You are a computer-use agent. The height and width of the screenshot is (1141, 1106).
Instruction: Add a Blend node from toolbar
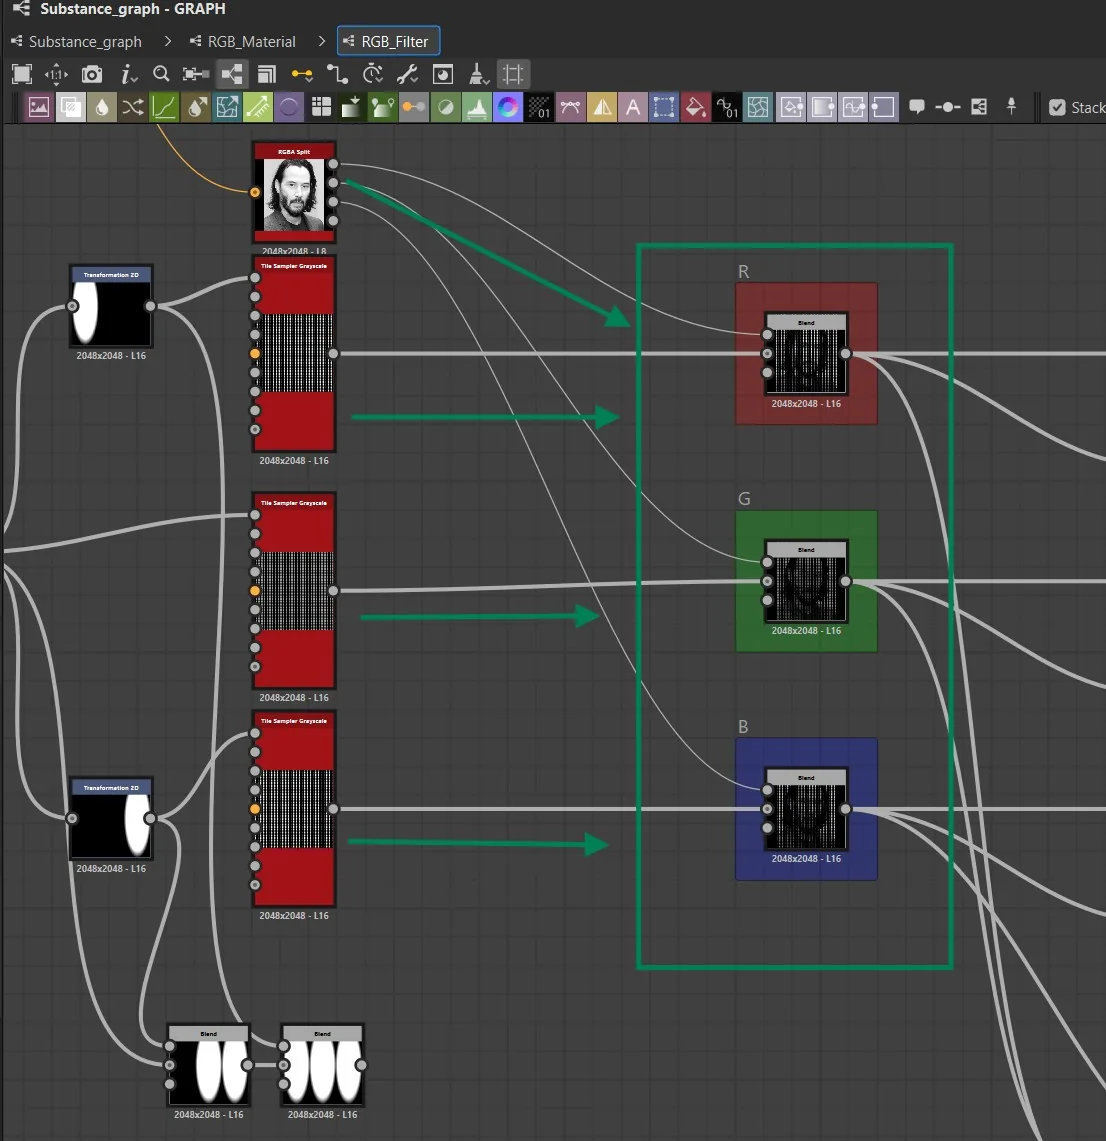[71, 108]
